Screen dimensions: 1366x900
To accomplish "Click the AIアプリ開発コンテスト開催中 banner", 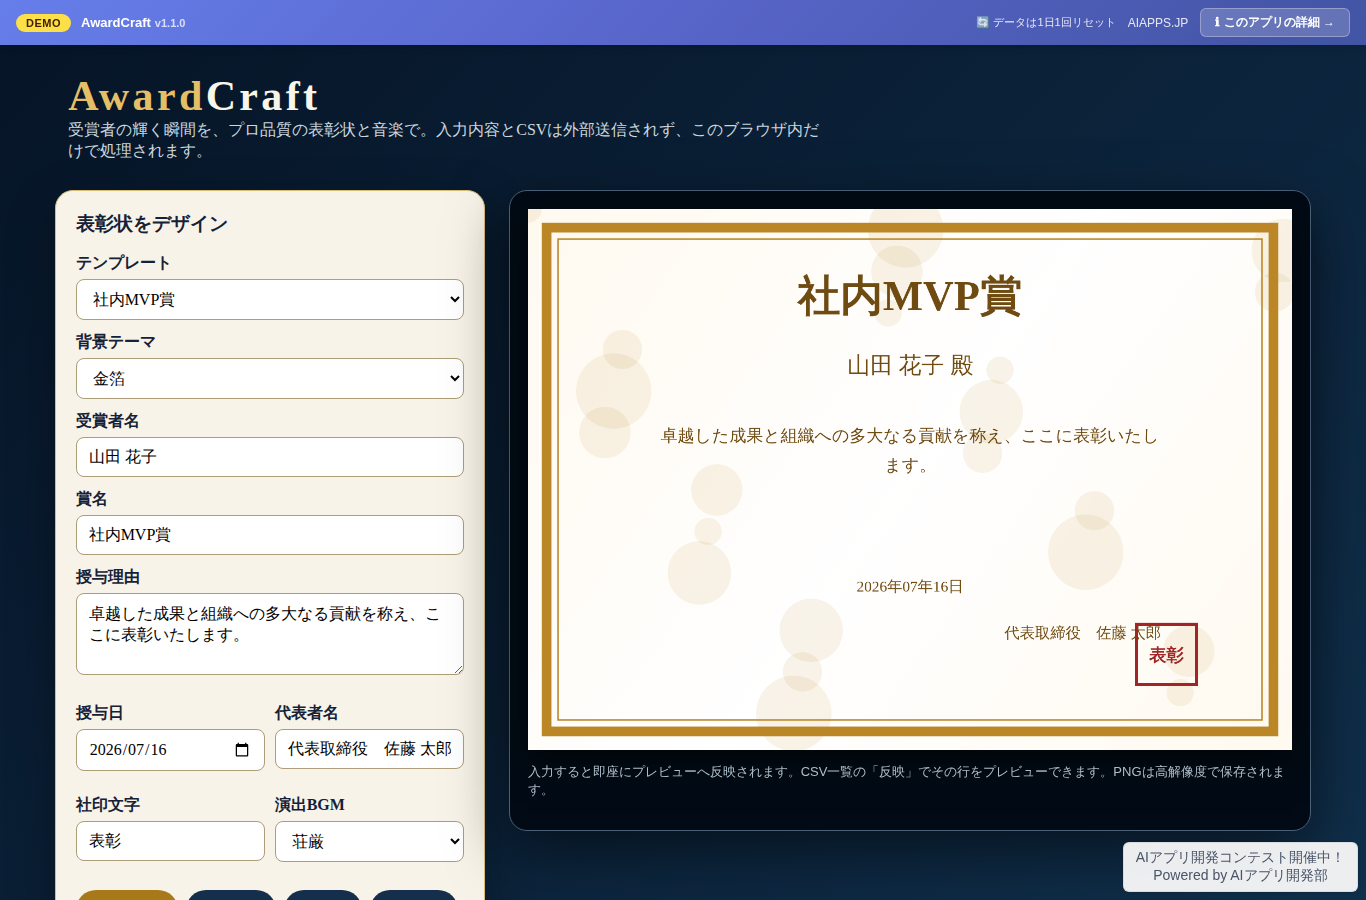I will pyautogui.click(x=1240, y=866).
